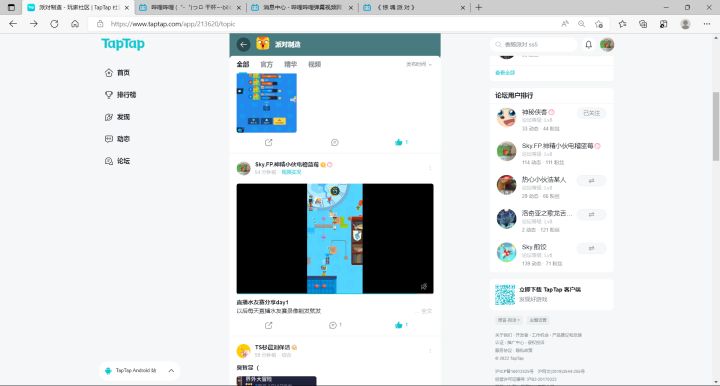
Task: Open the browser collections icon
Action: (x=643, y=24)
